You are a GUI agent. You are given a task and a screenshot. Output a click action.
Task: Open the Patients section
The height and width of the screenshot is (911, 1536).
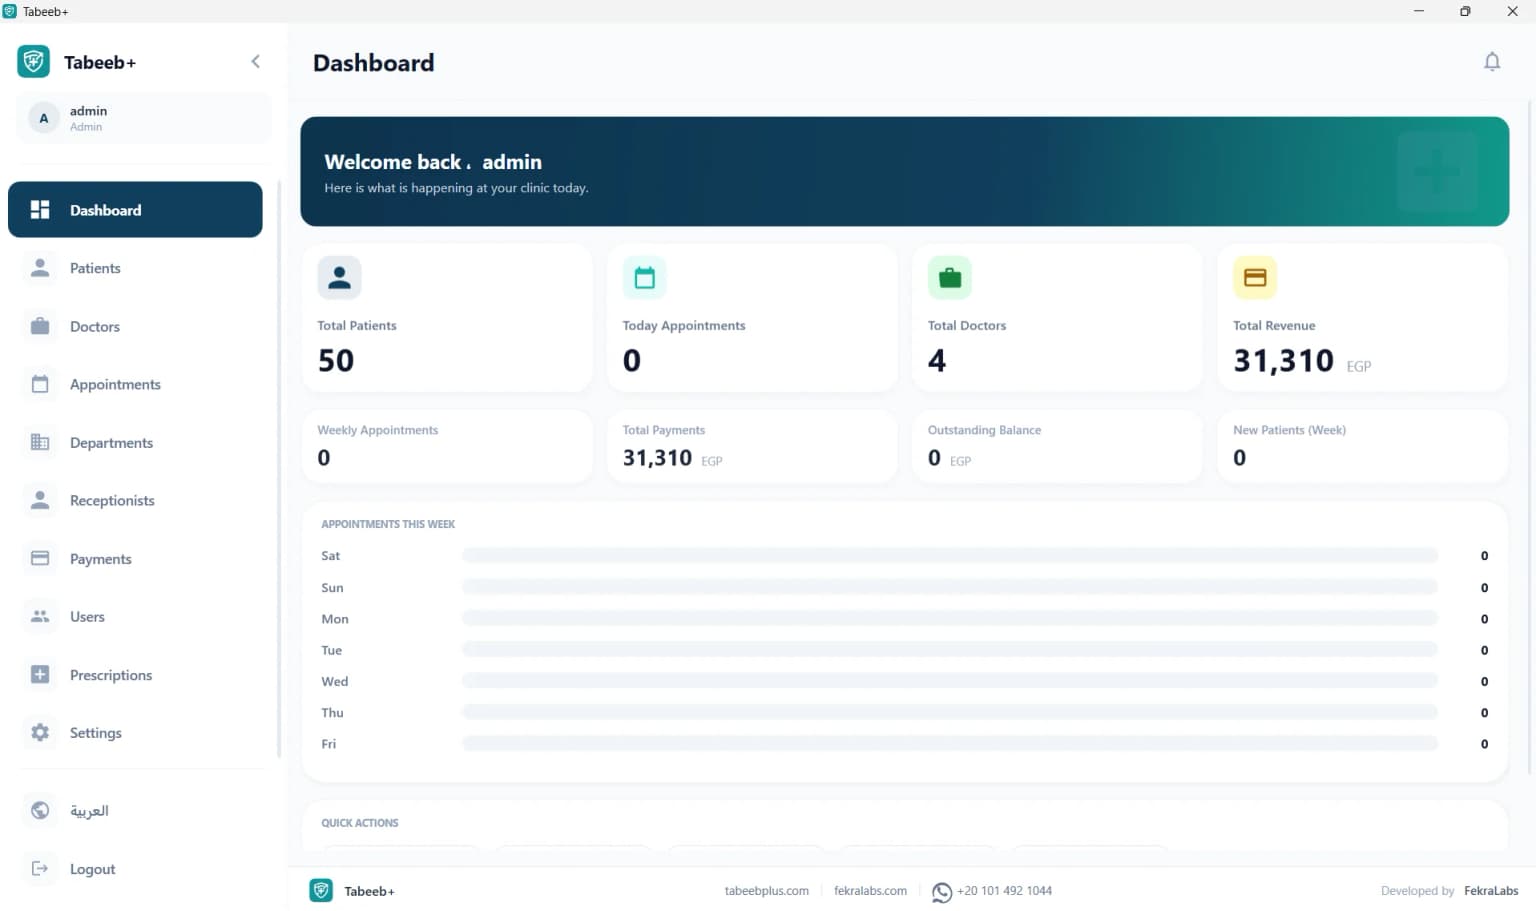pos(135,268)
